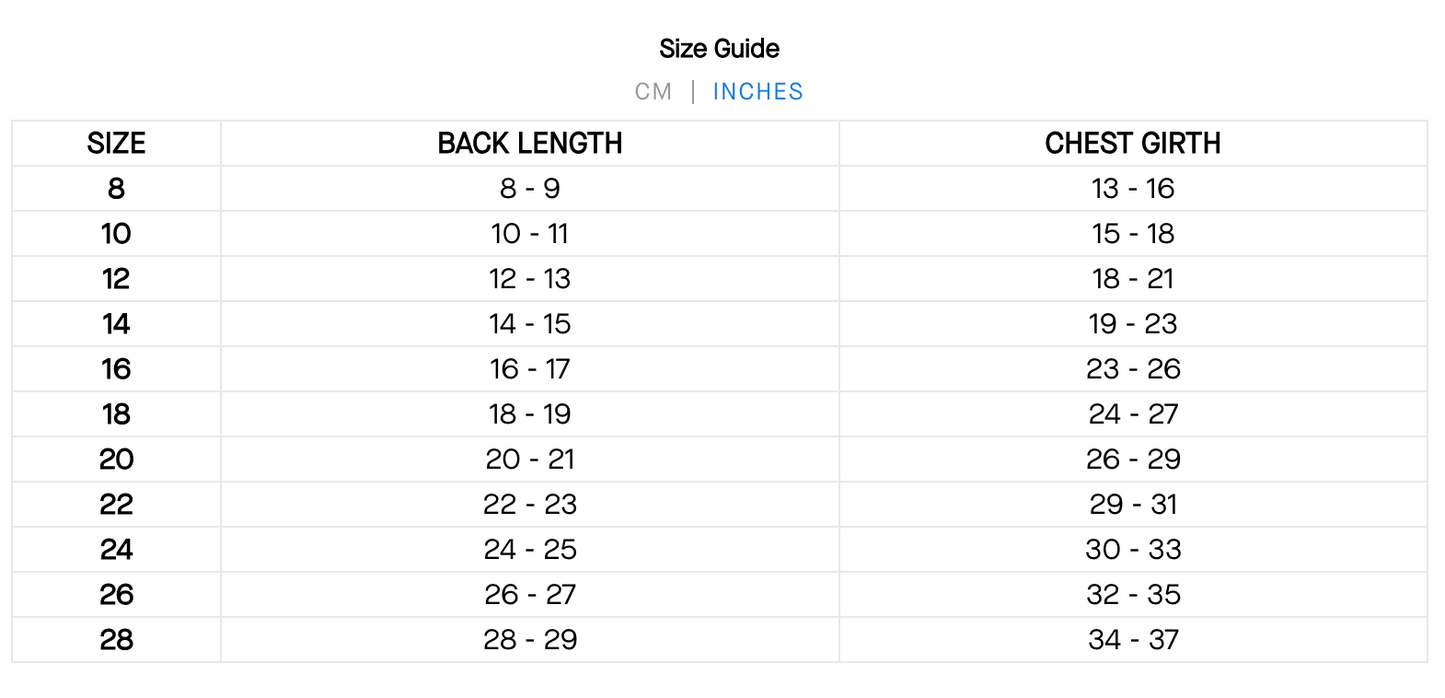Select the size 20 row label
This screenshot has width=1445, height=698.
116,459
